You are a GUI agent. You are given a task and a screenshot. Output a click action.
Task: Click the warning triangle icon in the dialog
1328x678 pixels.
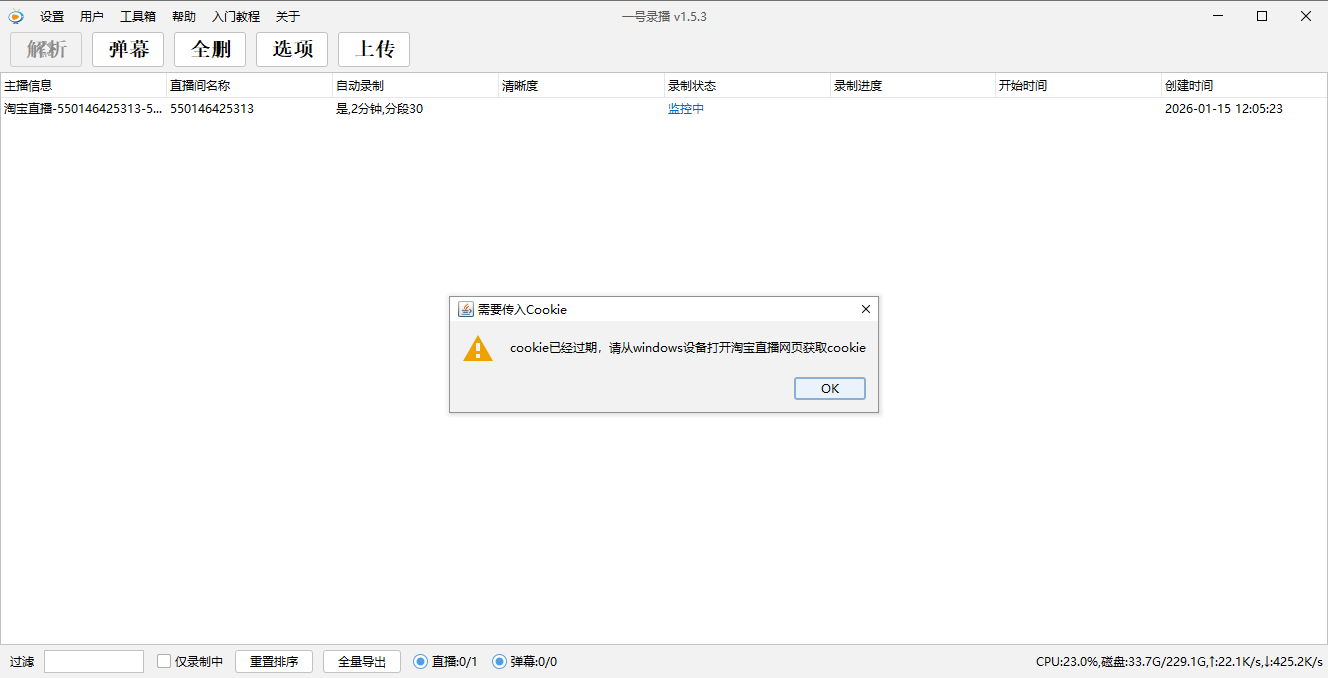478,349
